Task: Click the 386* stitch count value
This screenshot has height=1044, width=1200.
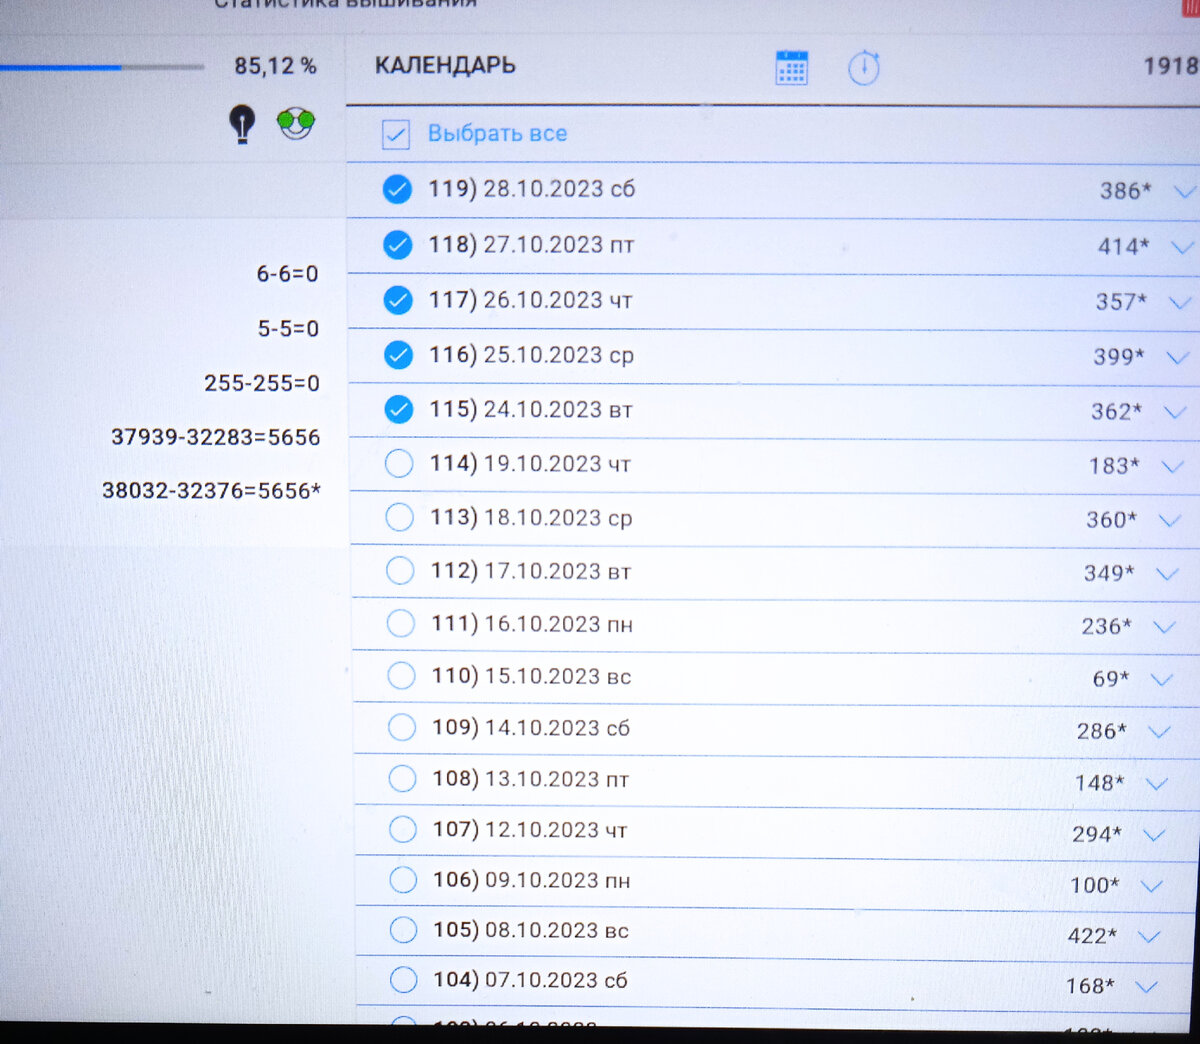Action: pyautogui.click(x=1125, y=190)
